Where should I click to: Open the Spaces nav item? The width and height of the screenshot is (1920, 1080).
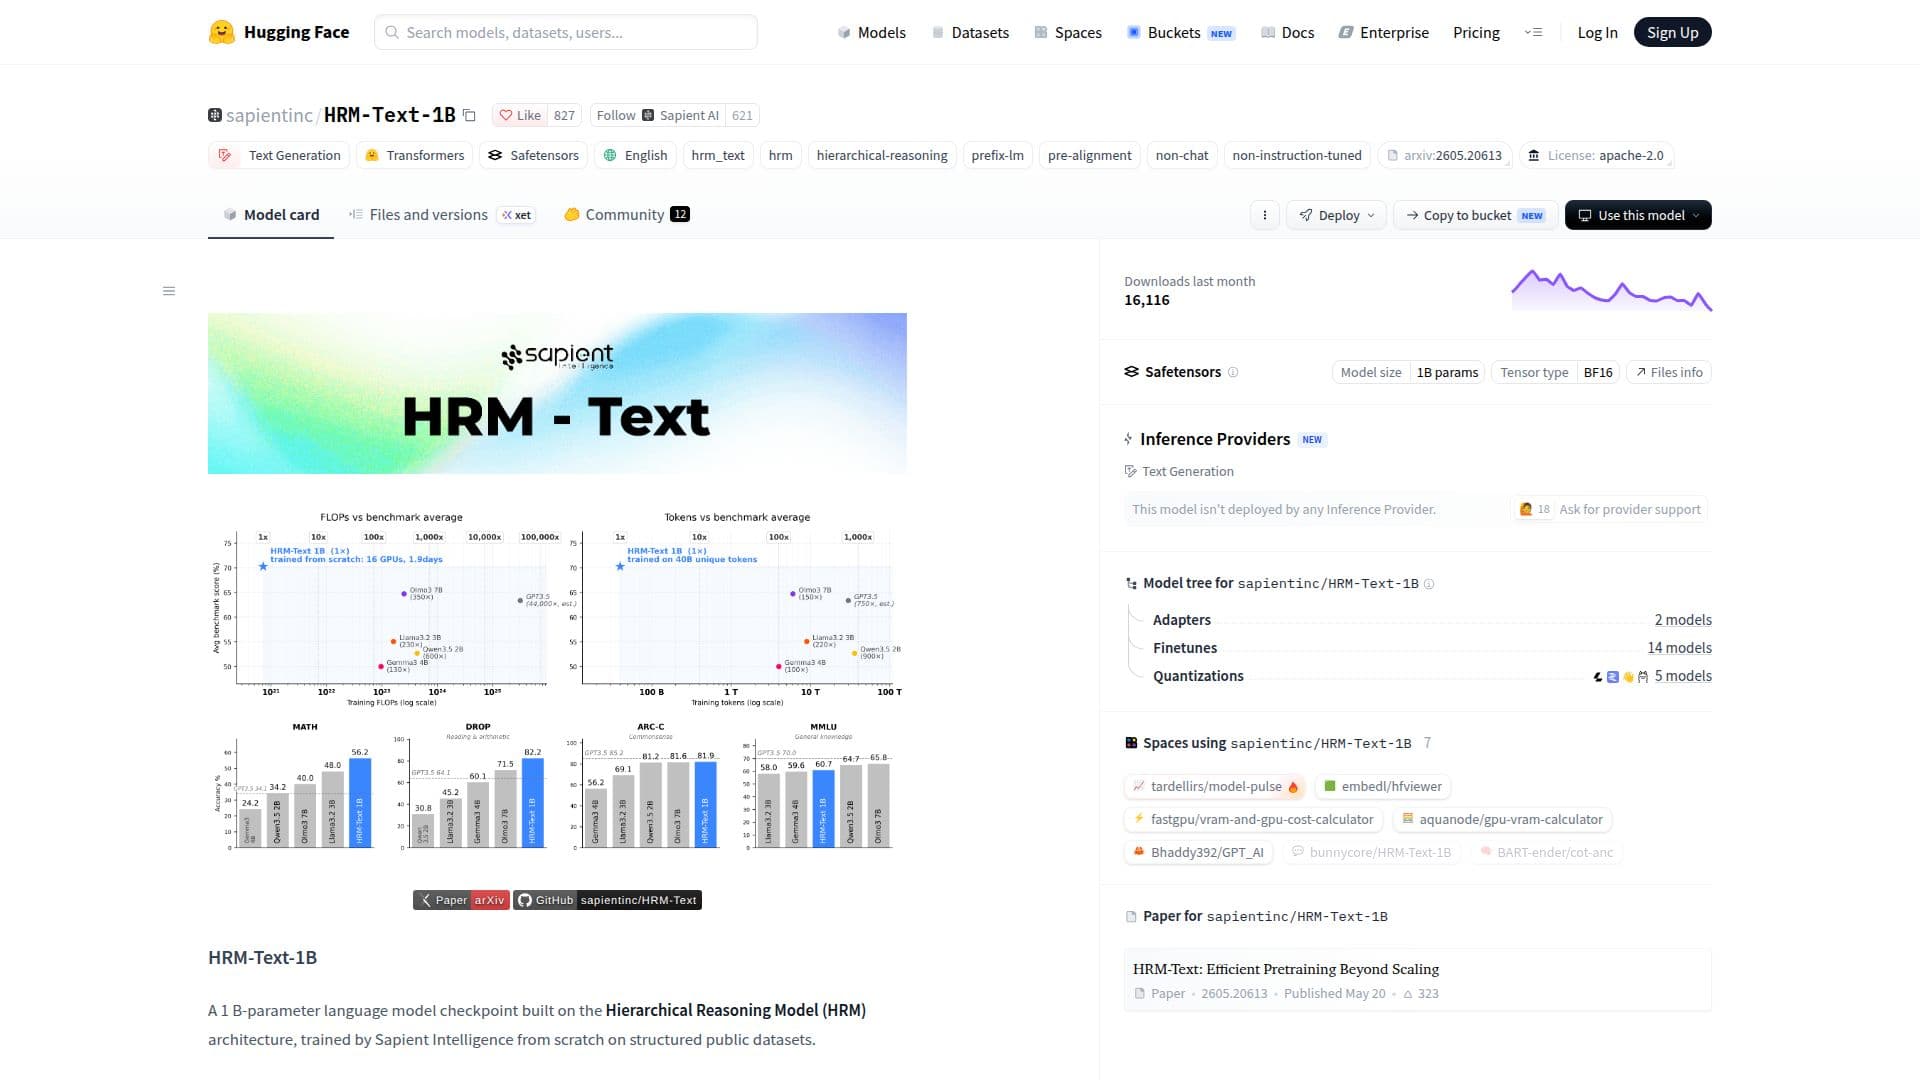pos(1067,32)
